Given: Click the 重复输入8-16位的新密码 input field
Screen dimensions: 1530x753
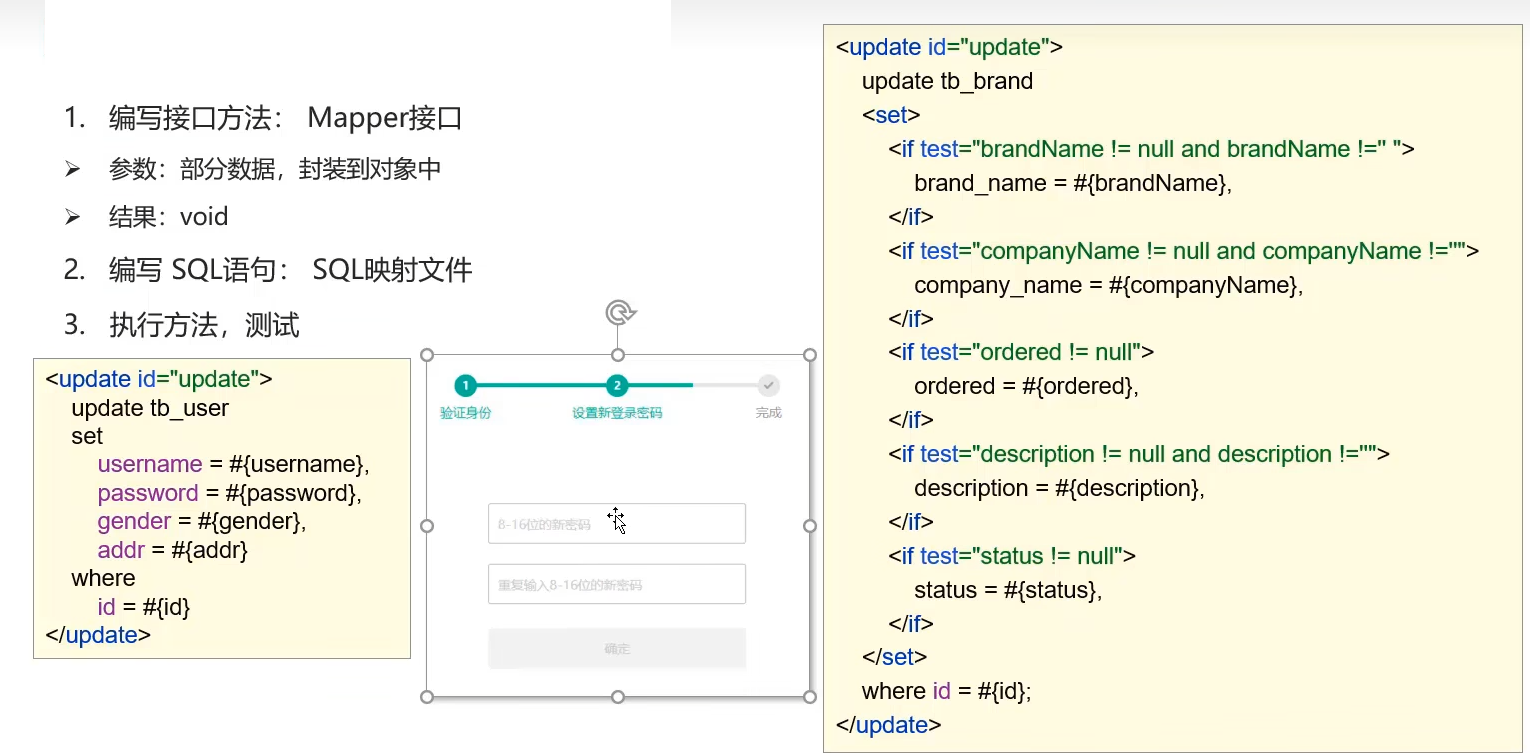Looking at the screenshot, I should [x=617, y=584].
